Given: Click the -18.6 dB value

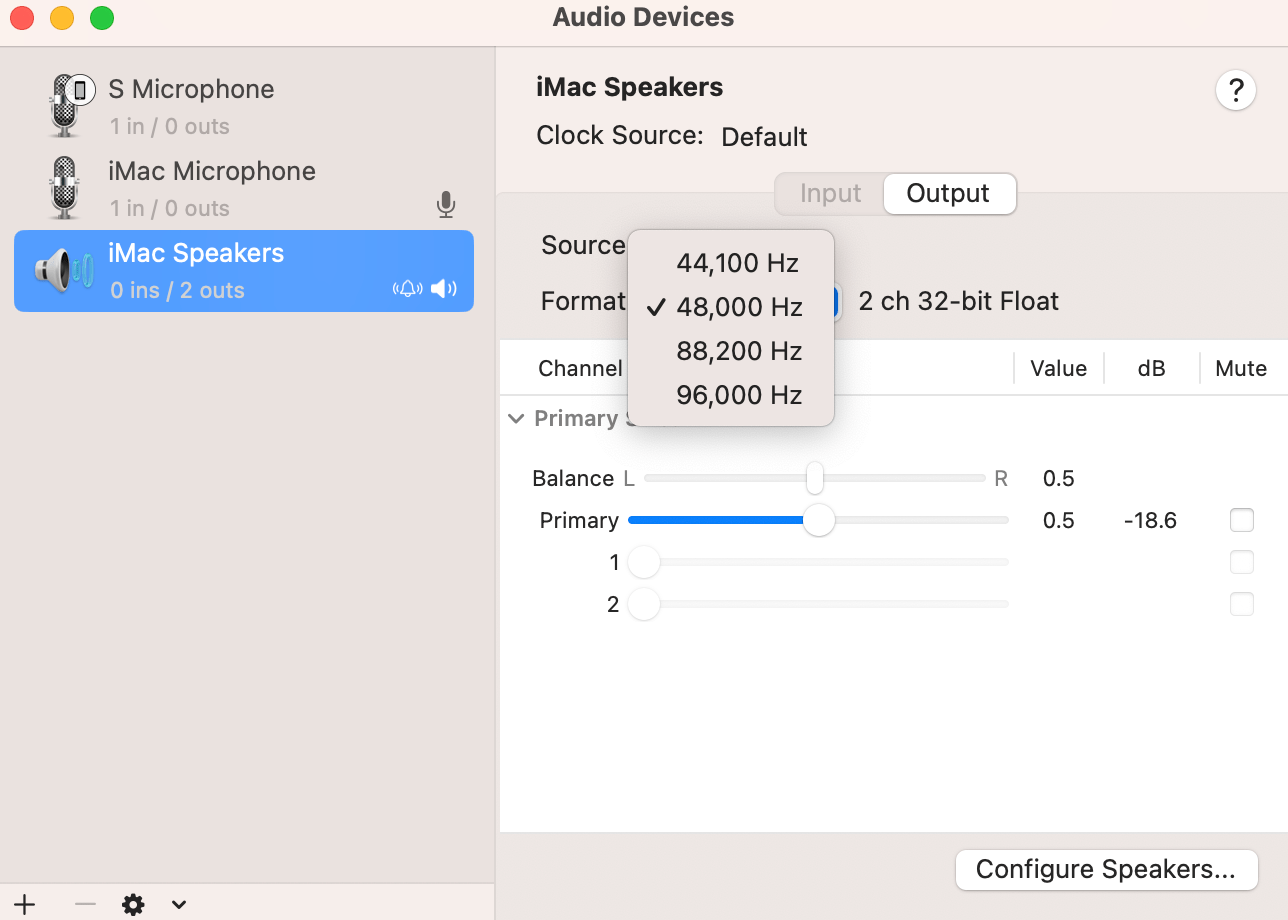Looking at the screenshot, I should 1150,520.
